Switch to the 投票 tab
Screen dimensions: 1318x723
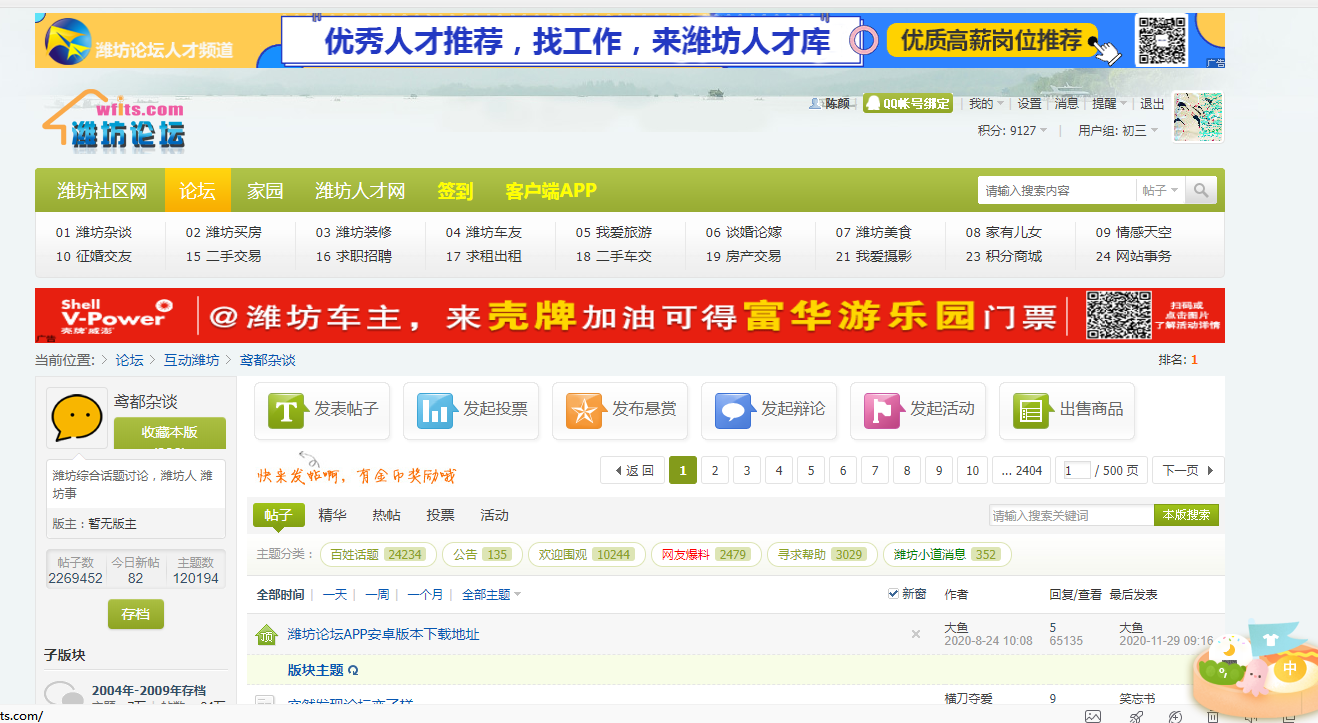(440, 515)
